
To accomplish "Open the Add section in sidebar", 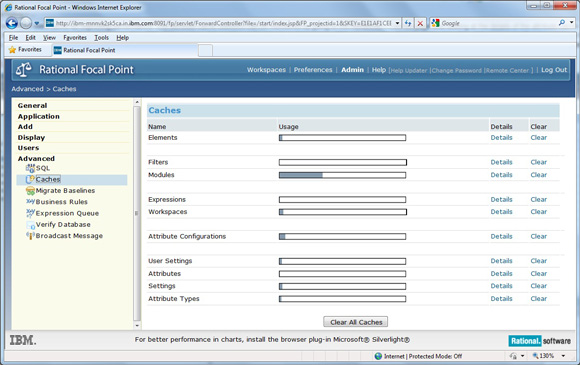I will [x=25, y=126].
